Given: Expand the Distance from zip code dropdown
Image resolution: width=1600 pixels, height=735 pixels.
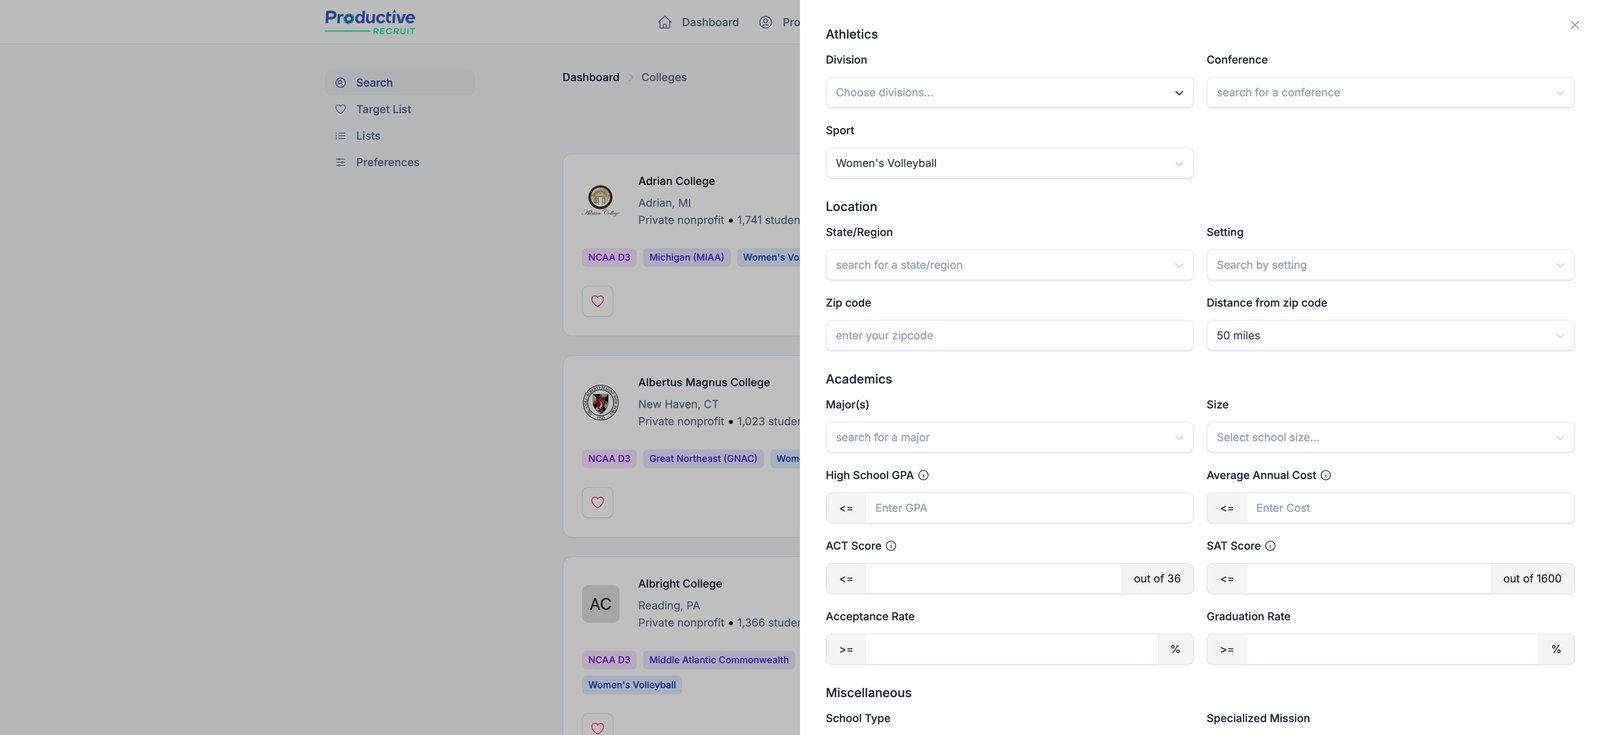Looking at the screenshot, I should 1390,336.
